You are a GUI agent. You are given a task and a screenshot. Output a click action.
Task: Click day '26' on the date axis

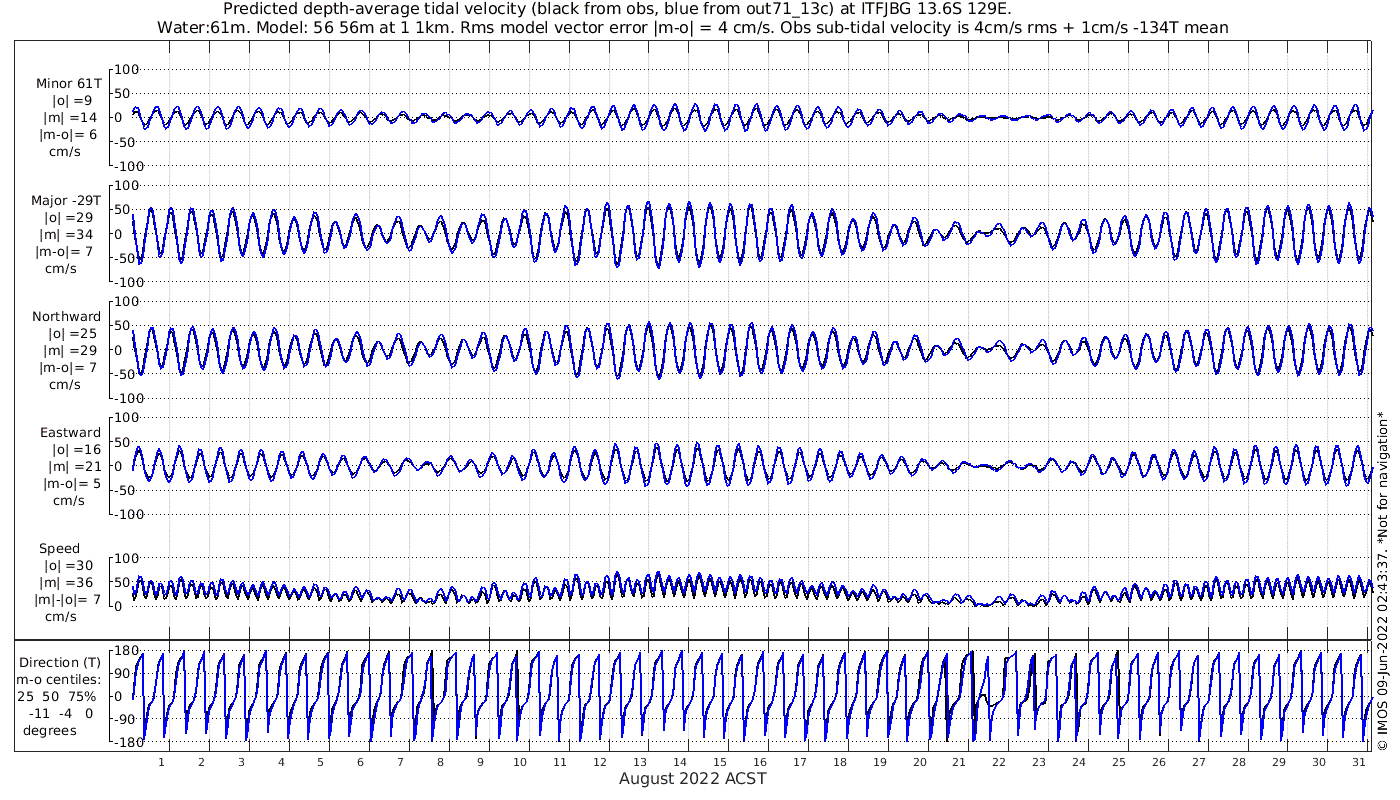(x=1158, y=762)
